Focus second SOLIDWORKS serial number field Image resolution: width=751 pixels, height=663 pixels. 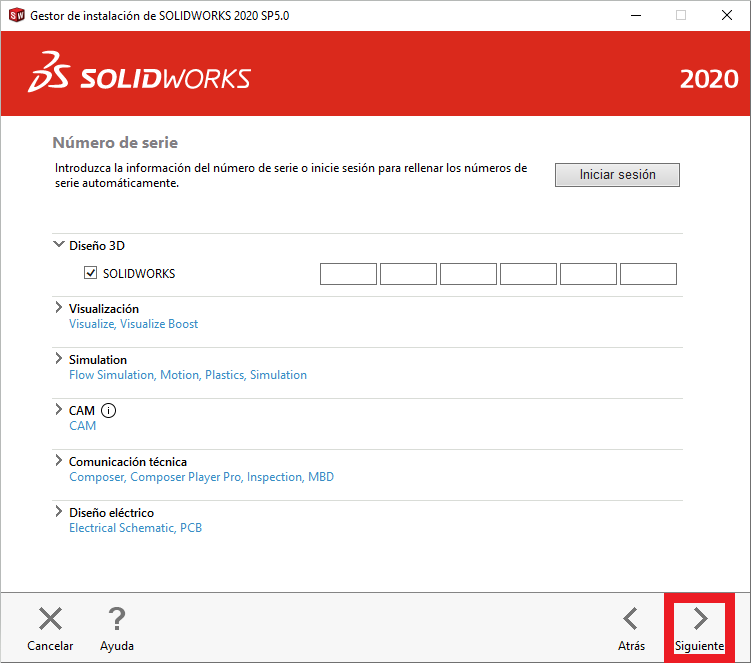tap(408, 274)
